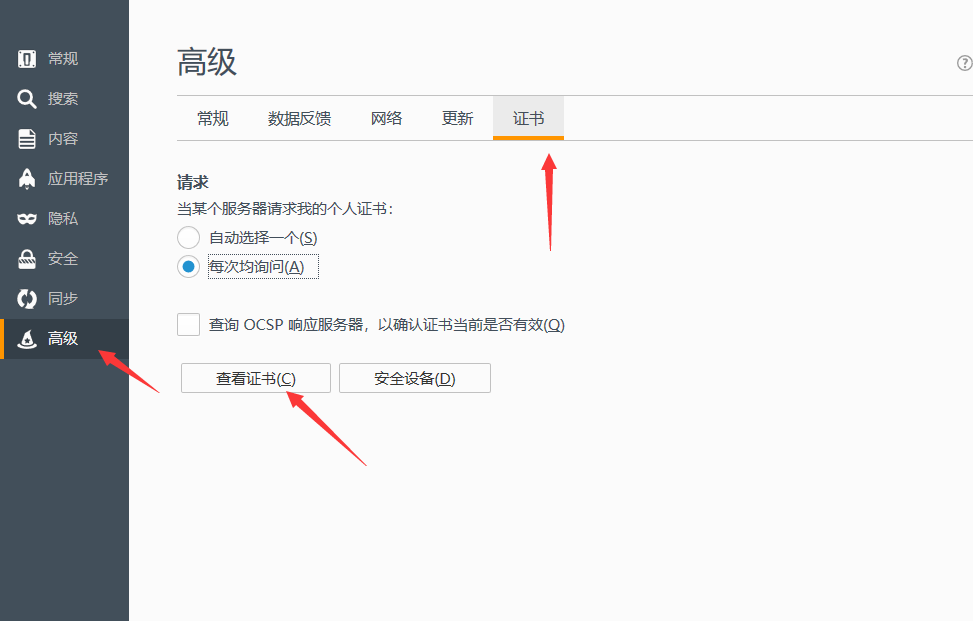Open 常规 label in the sidebar
This screenshot has width=973, height=621.
pos(63,59)
